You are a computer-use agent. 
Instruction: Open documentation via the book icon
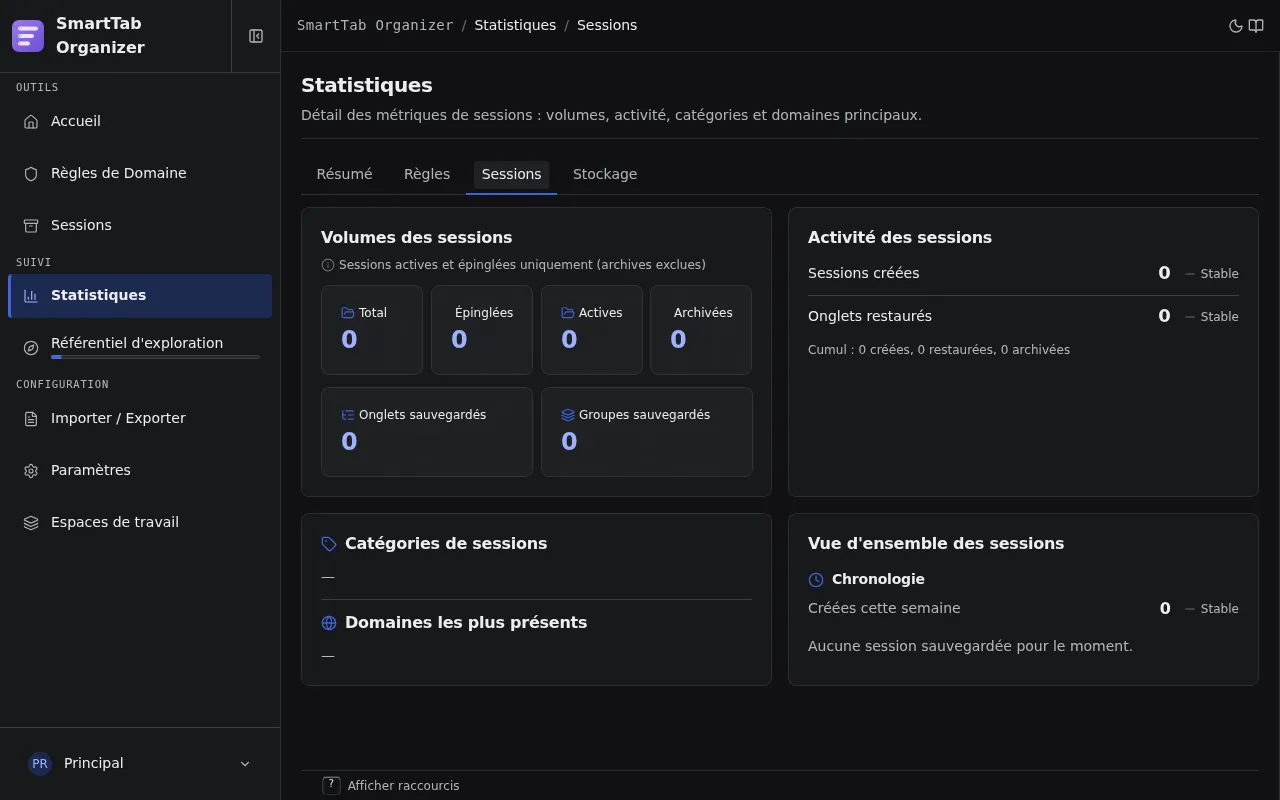(x=1256, y=26)
